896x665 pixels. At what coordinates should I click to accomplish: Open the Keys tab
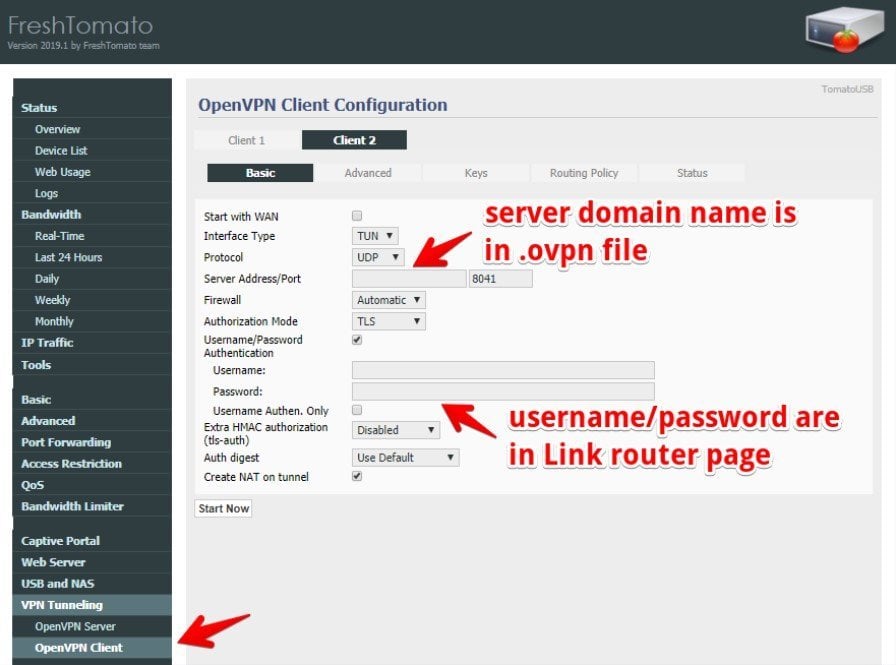476,173
